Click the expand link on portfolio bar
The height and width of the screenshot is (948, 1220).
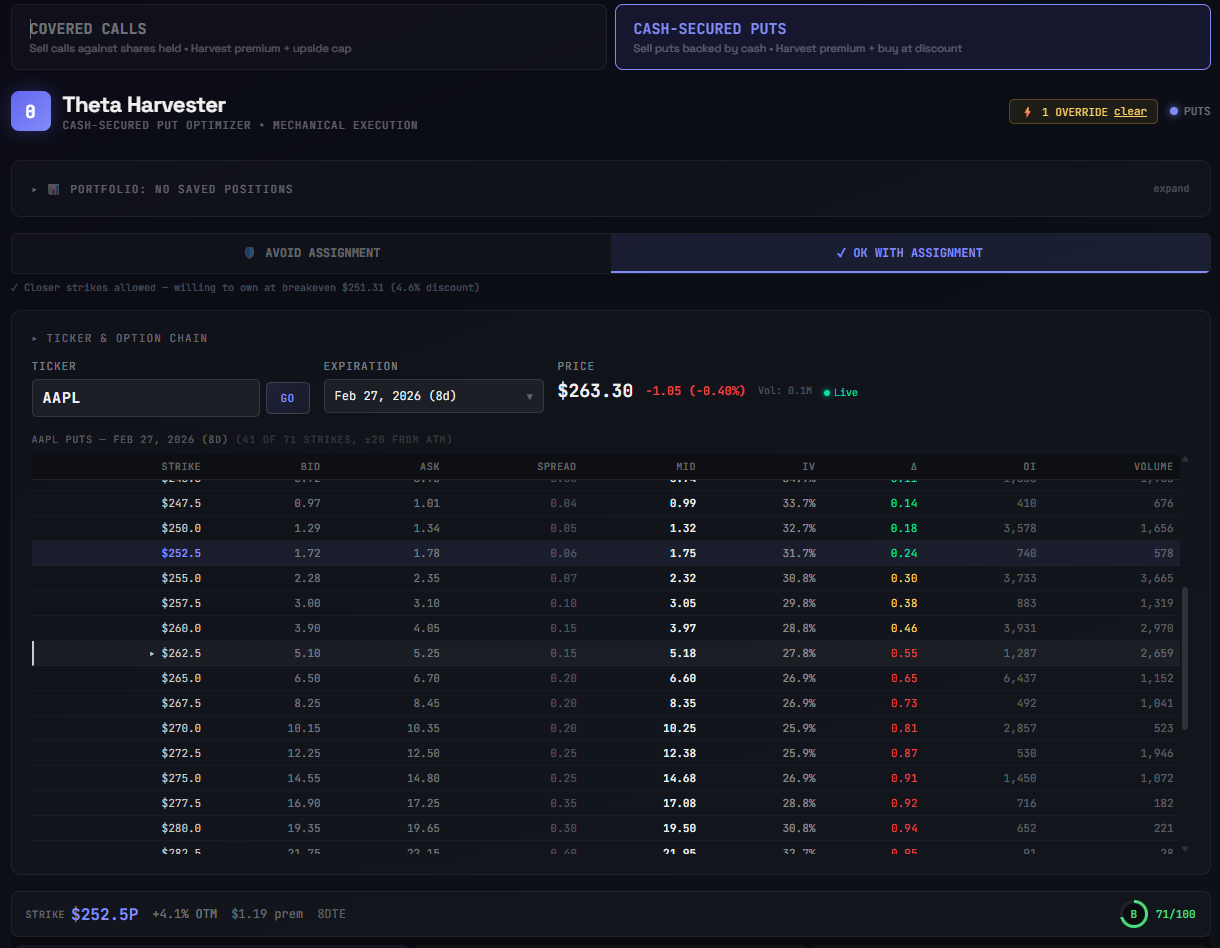1171,188
